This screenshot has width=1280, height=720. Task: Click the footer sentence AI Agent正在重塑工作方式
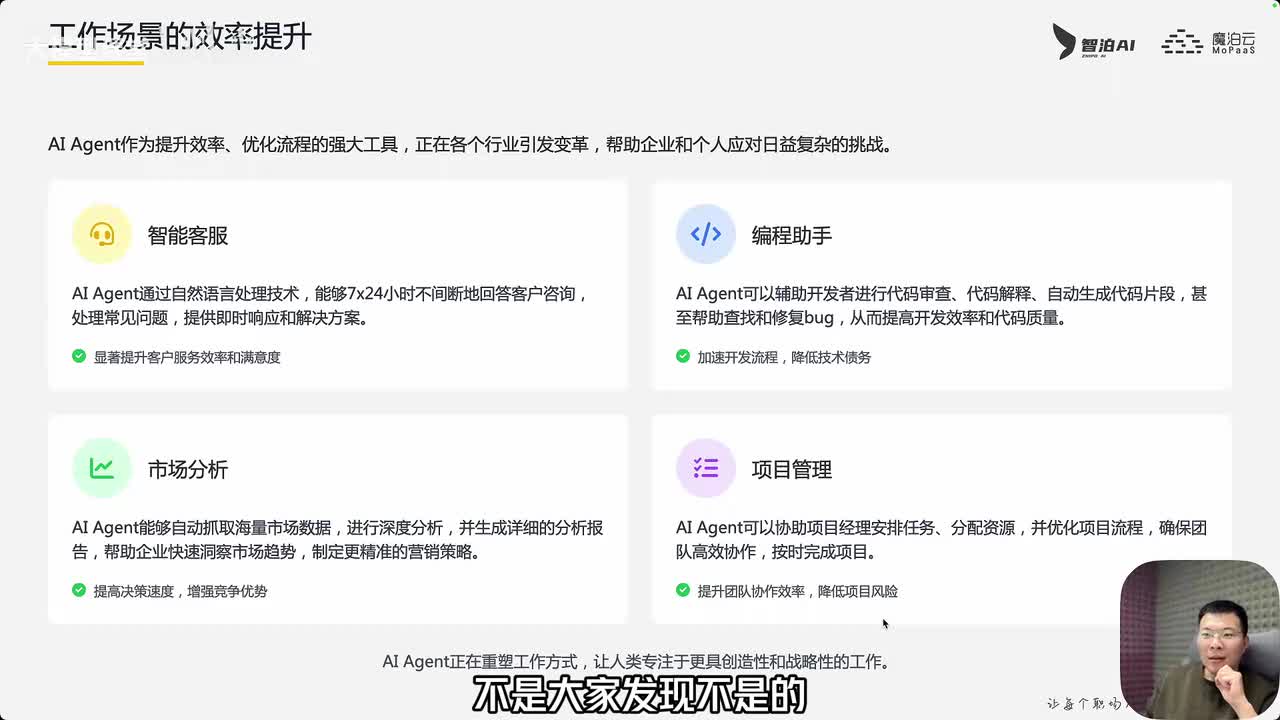click(x=636, y=662)
